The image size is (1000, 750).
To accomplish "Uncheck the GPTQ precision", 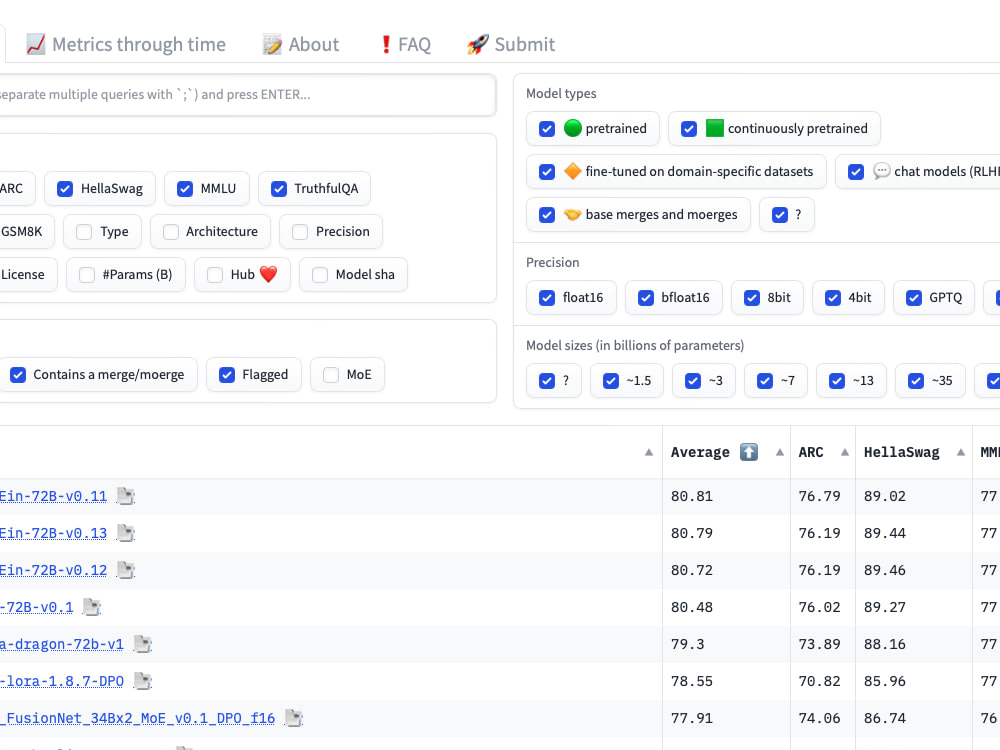I will coord(914,298).
